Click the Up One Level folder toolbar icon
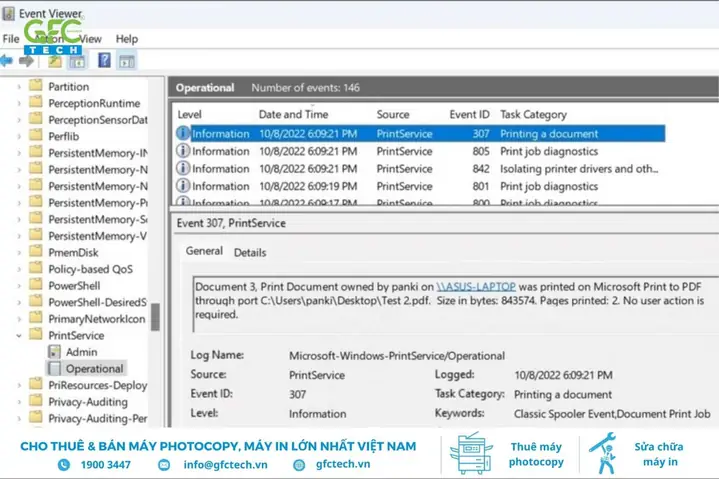 (55, 61)
